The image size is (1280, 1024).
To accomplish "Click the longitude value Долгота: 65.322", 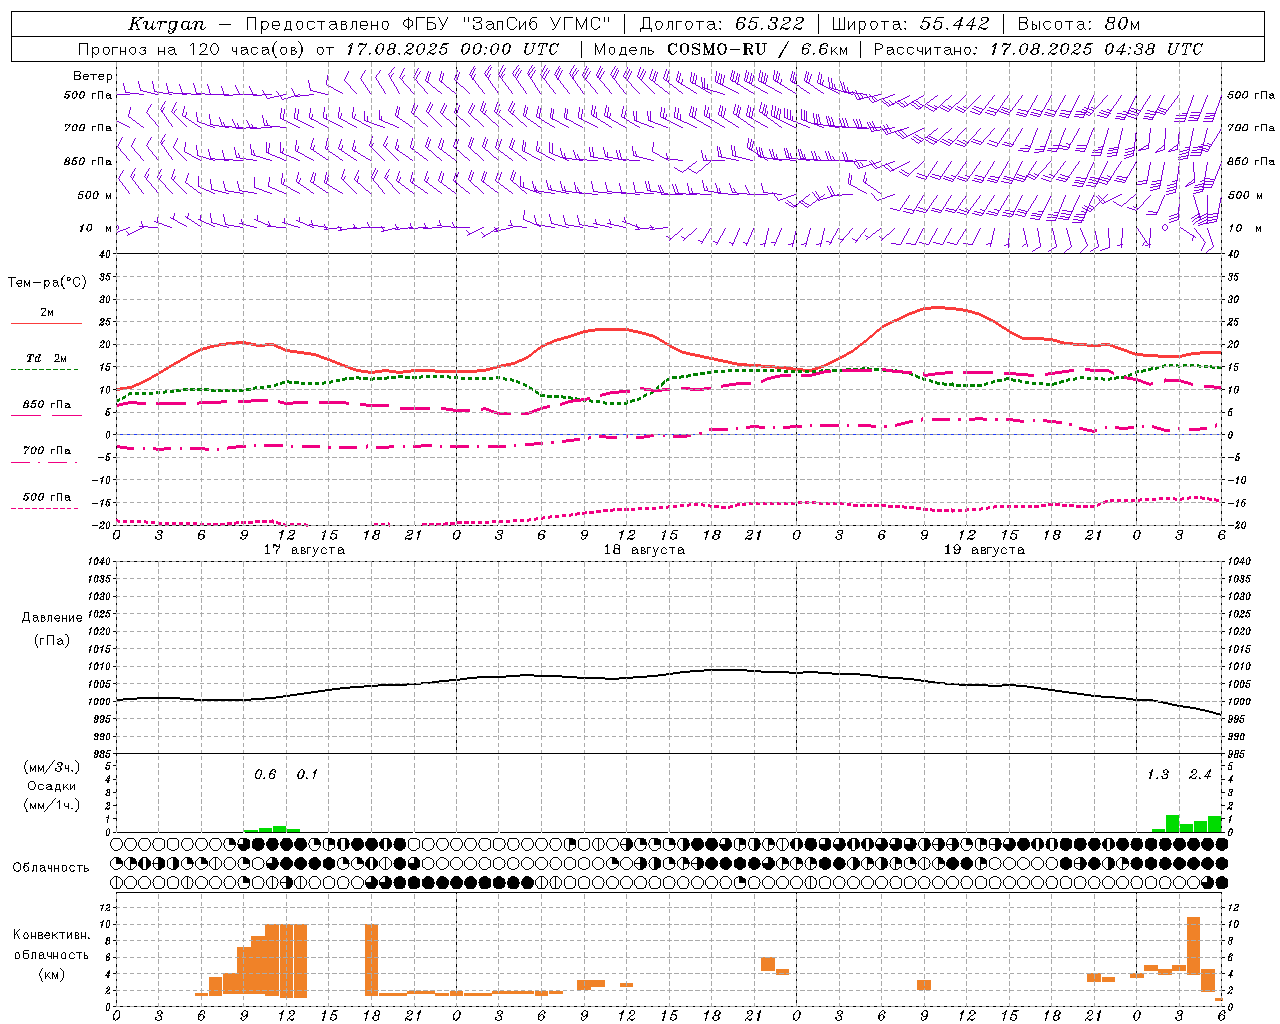I will [x=722, y=24].
